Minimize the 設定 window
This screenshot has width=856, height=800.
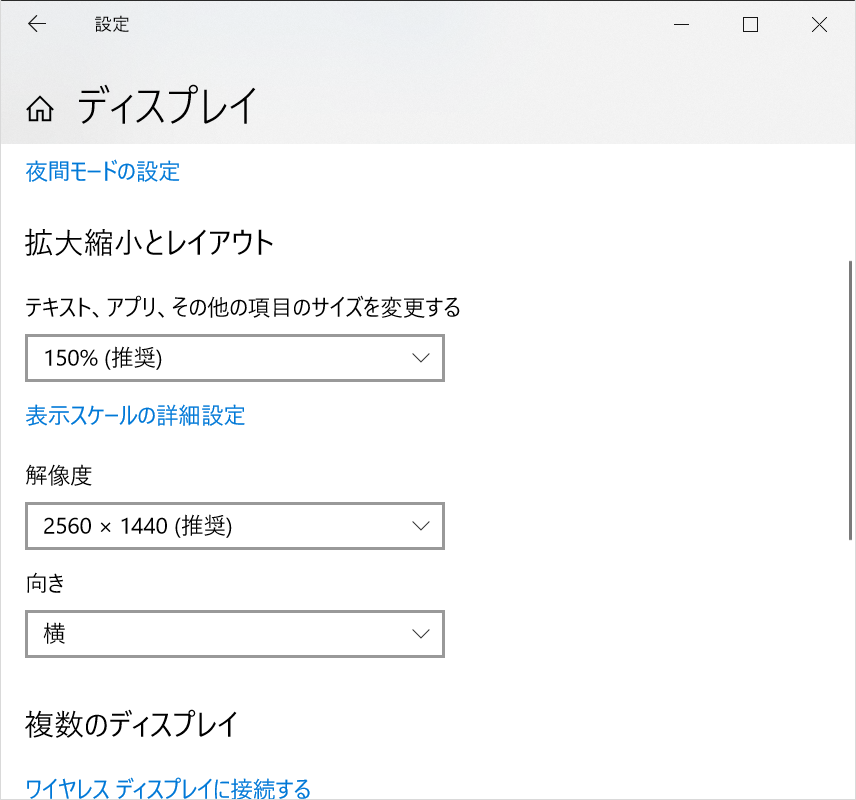681,24
